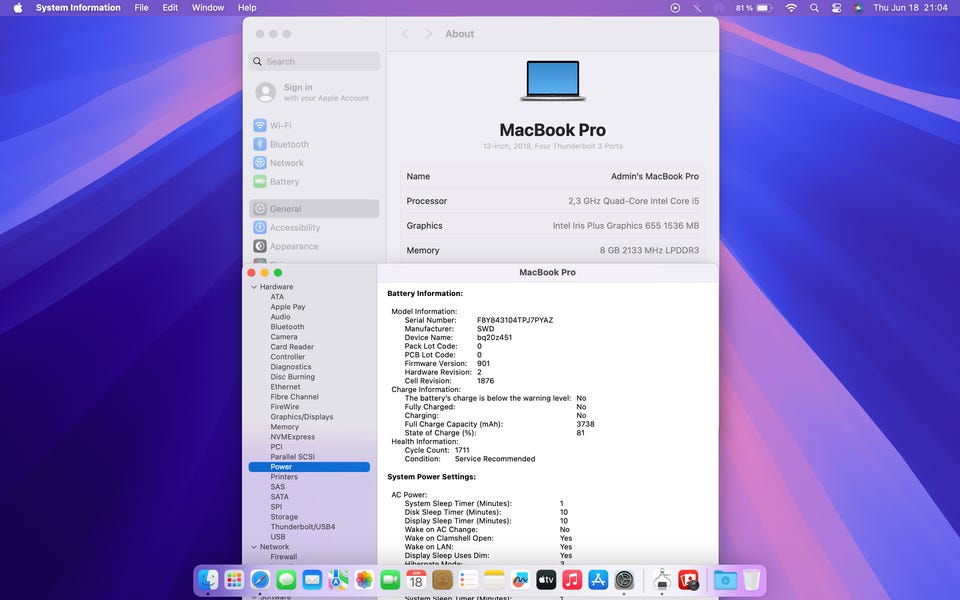This screenshot has width=960, height=600.
Task: Focus the System Settings Search field
Action: point(315,61)
